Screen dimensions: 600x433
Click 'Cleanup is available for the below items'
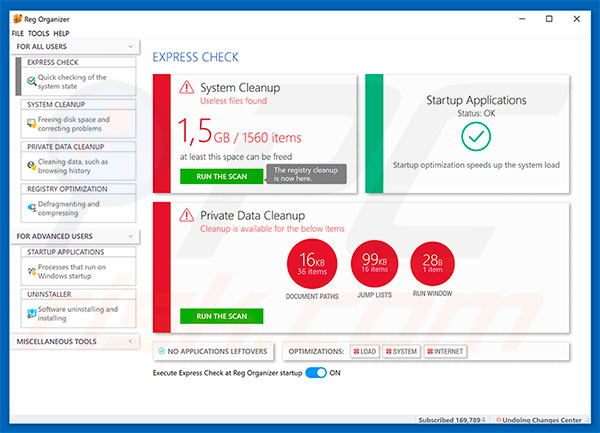tap(272, 229)
